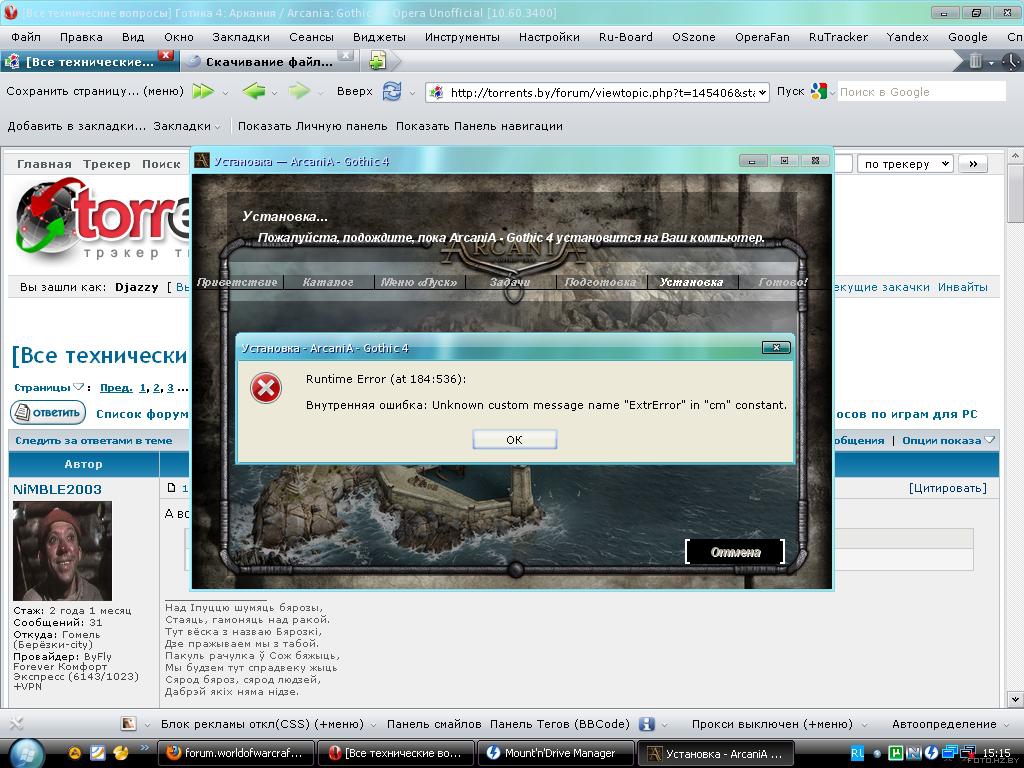This screenshot has height=768, width=1024.
Task: Click the green tray icon next to RU
Action: tap(896, 753)
